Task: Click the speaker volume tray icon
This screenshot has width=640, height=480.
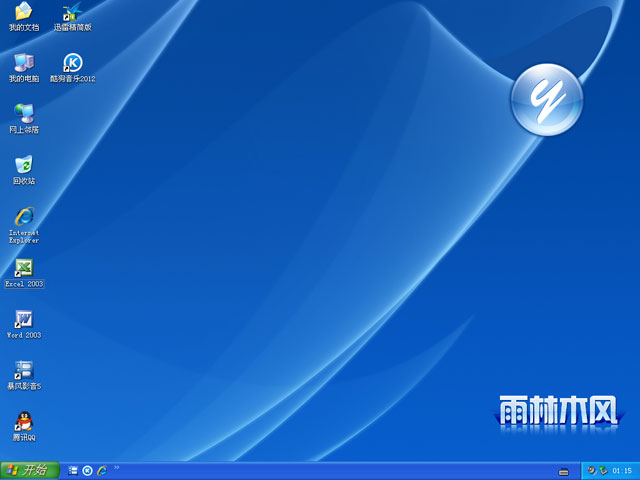Action: point(592,471)
